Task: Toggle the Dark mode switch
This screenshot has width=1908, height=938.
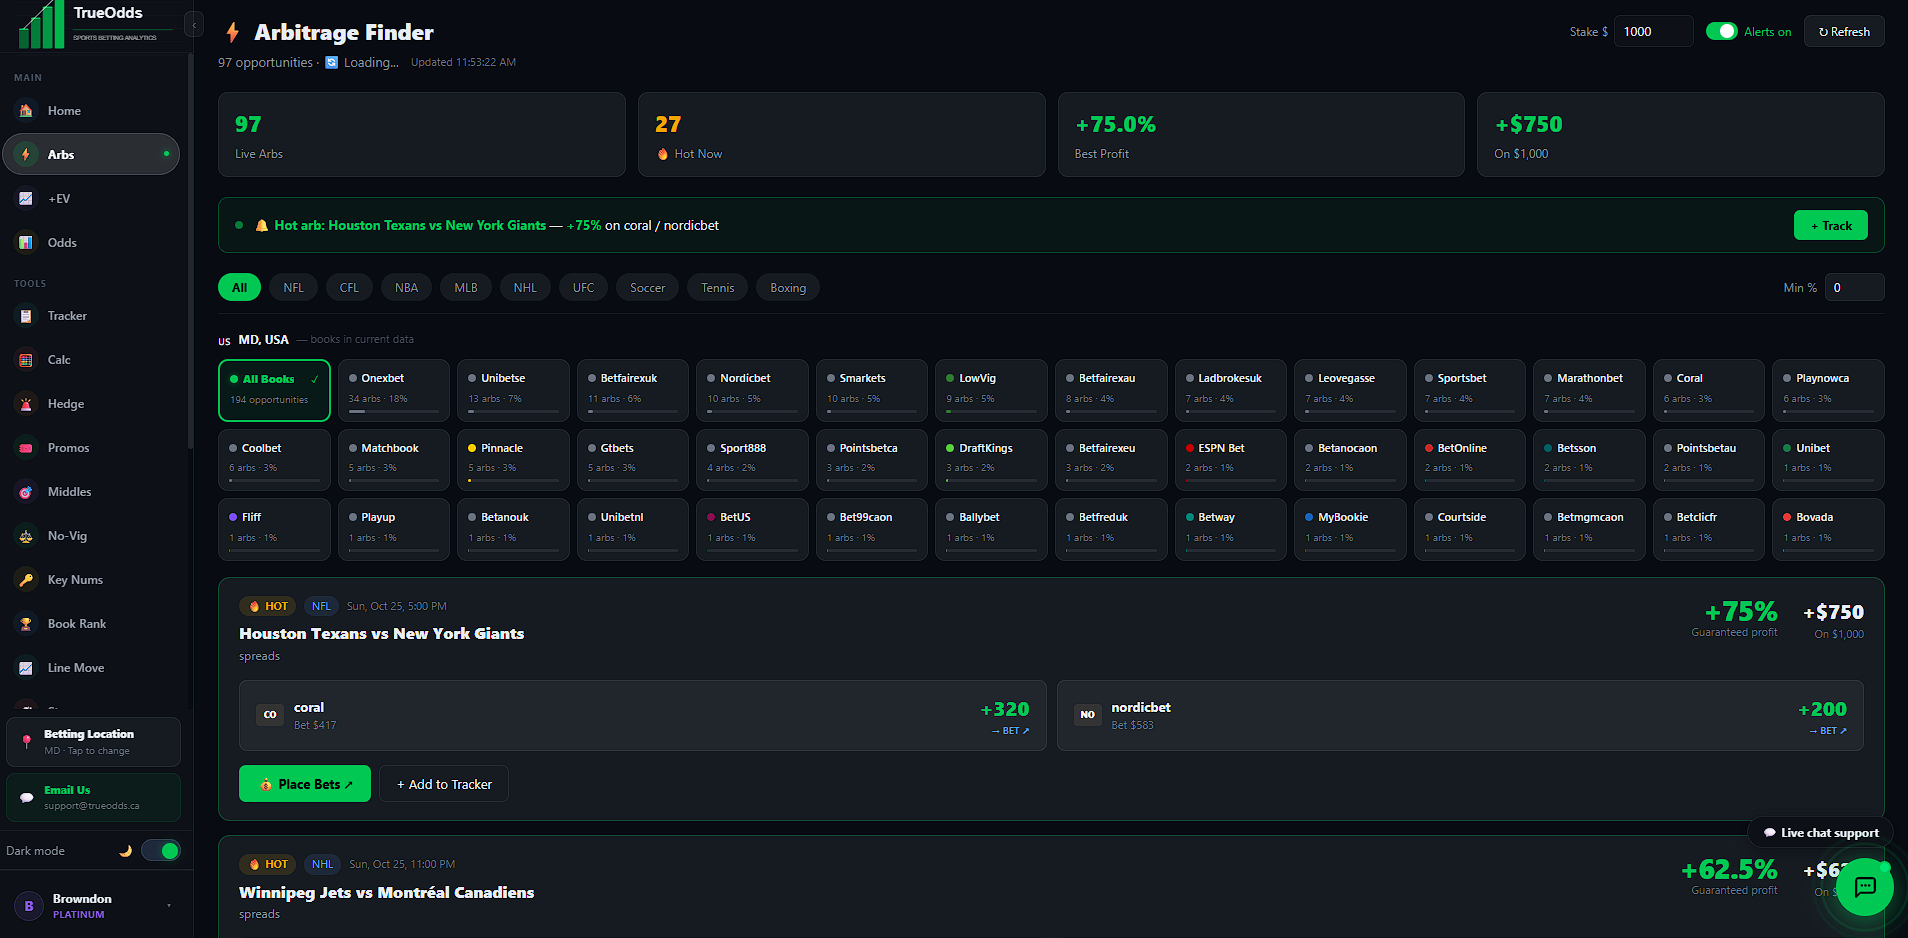Action: coord(160,851)
